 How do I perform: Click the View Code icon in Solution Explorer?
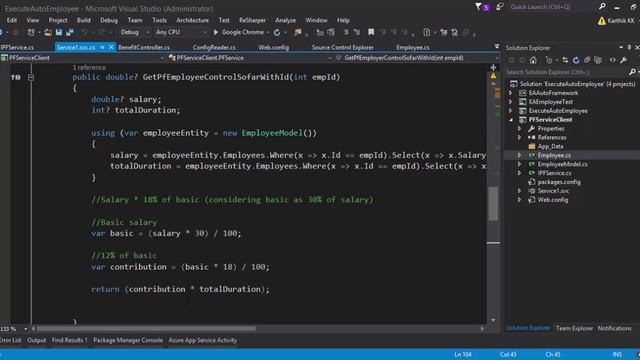tap(613, 60)
